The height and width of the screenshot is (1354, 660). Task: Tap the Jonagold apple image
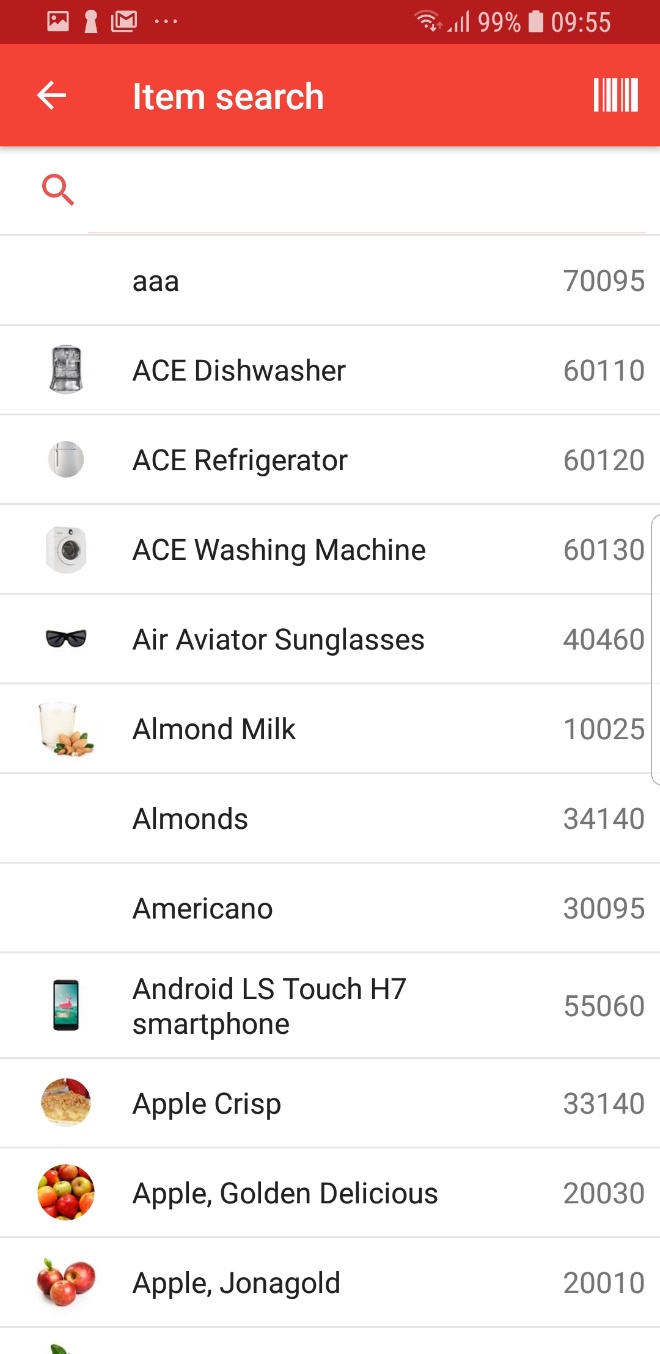click(x=66, y=1282)
